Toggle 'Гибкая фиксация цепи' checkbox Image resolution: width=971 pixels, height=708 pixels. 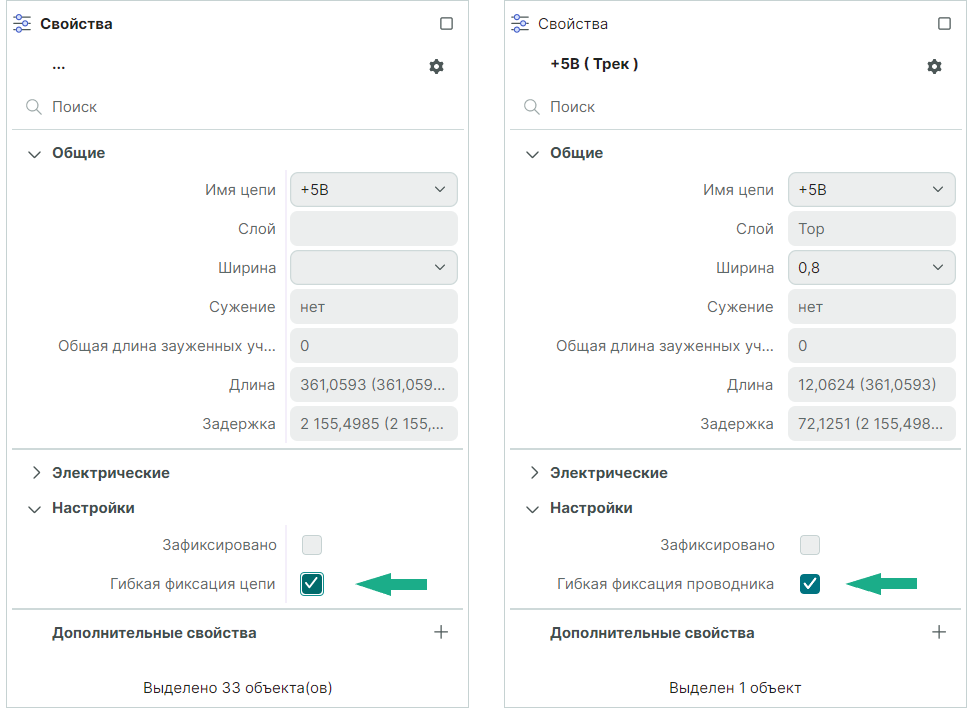(312, 584)
